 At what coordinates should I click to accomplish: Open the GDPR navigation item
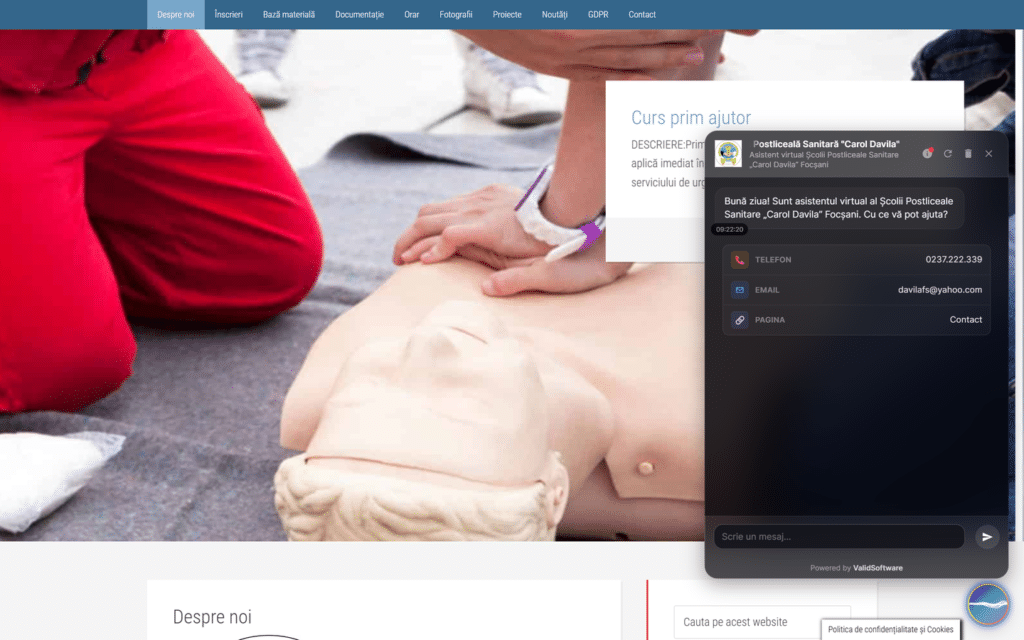[598, 14]
